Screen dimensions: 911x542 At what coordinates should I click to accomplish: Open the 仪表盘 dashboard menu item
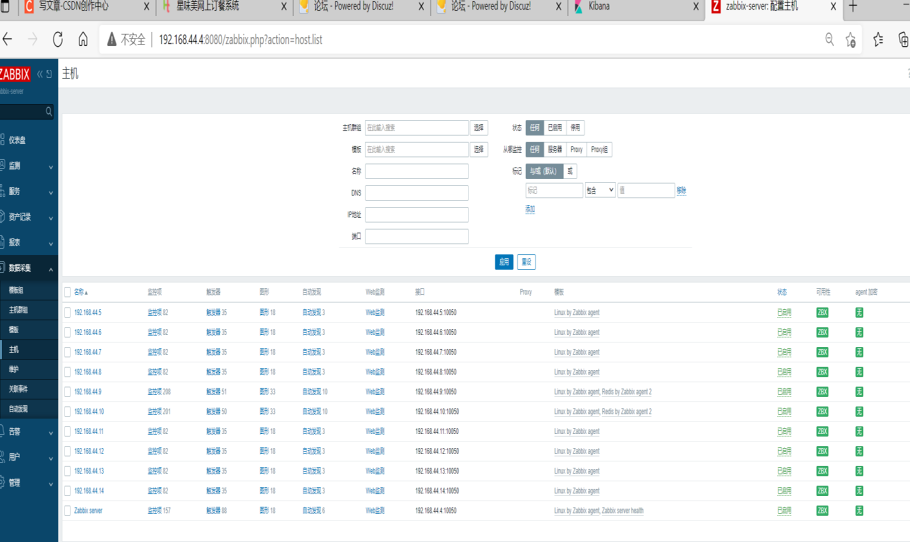click(17, 140)
